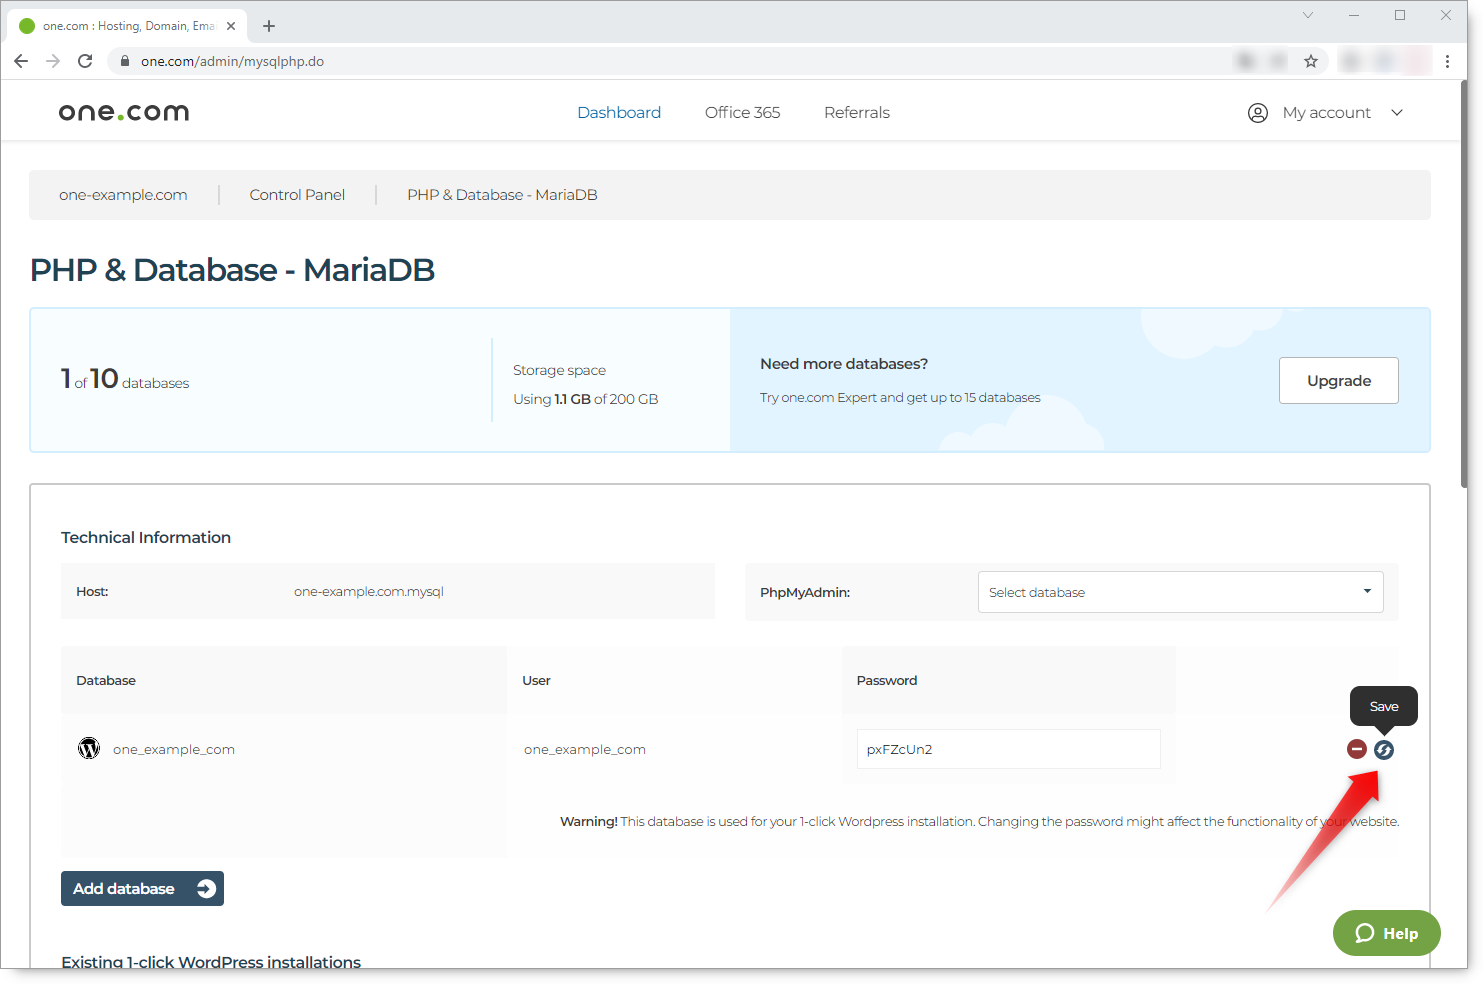The height and width of the screenshot is (984, 1483).
Task: Expand the My account menu chevron
Action: [x=1397, y=112]
